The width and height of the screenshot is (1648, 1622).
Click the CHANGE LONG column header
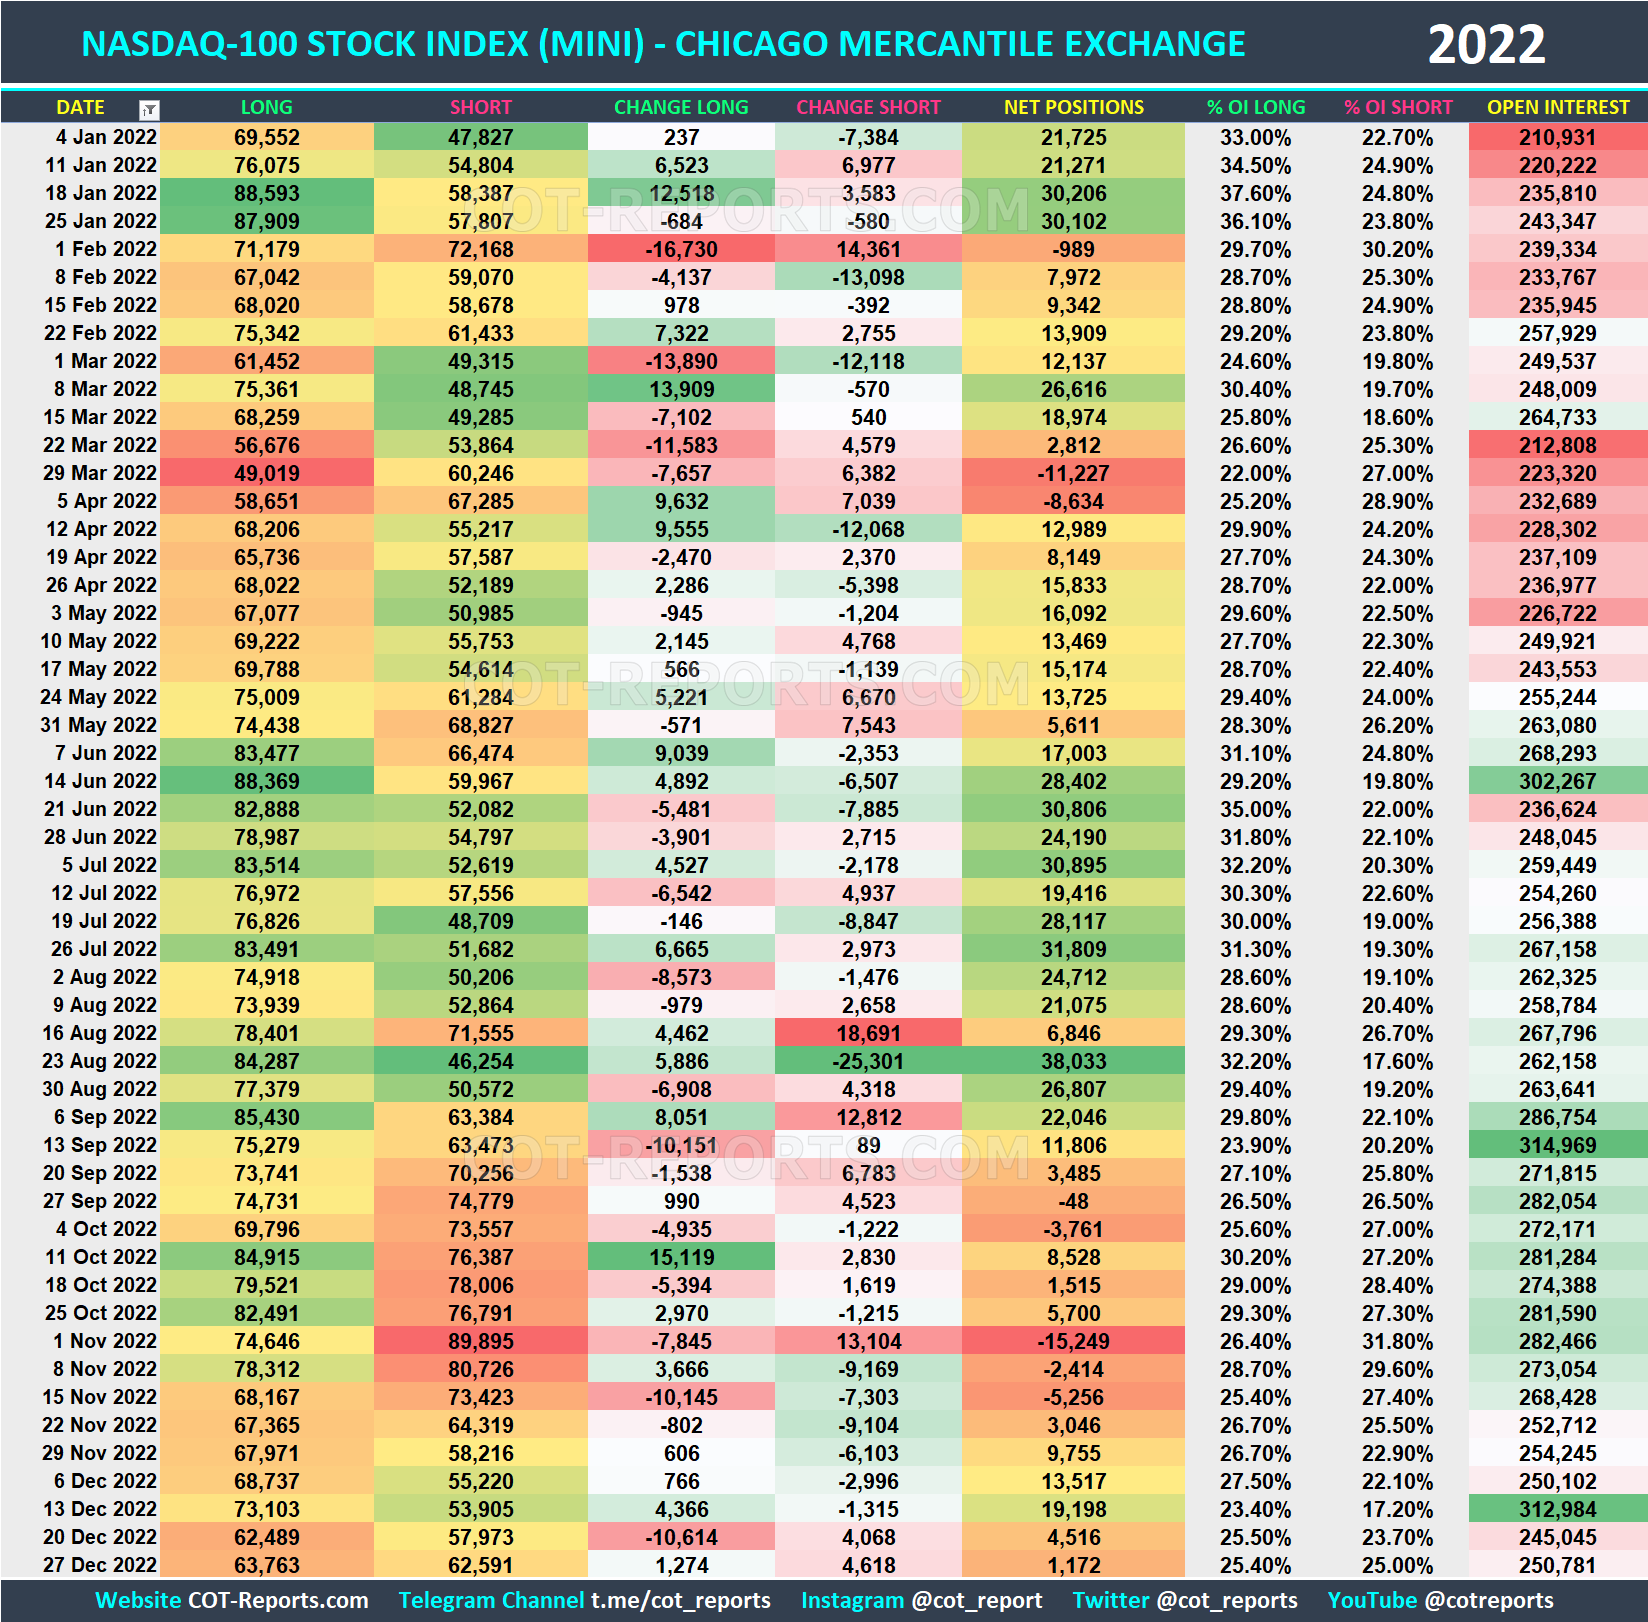[x=681, y=108]
